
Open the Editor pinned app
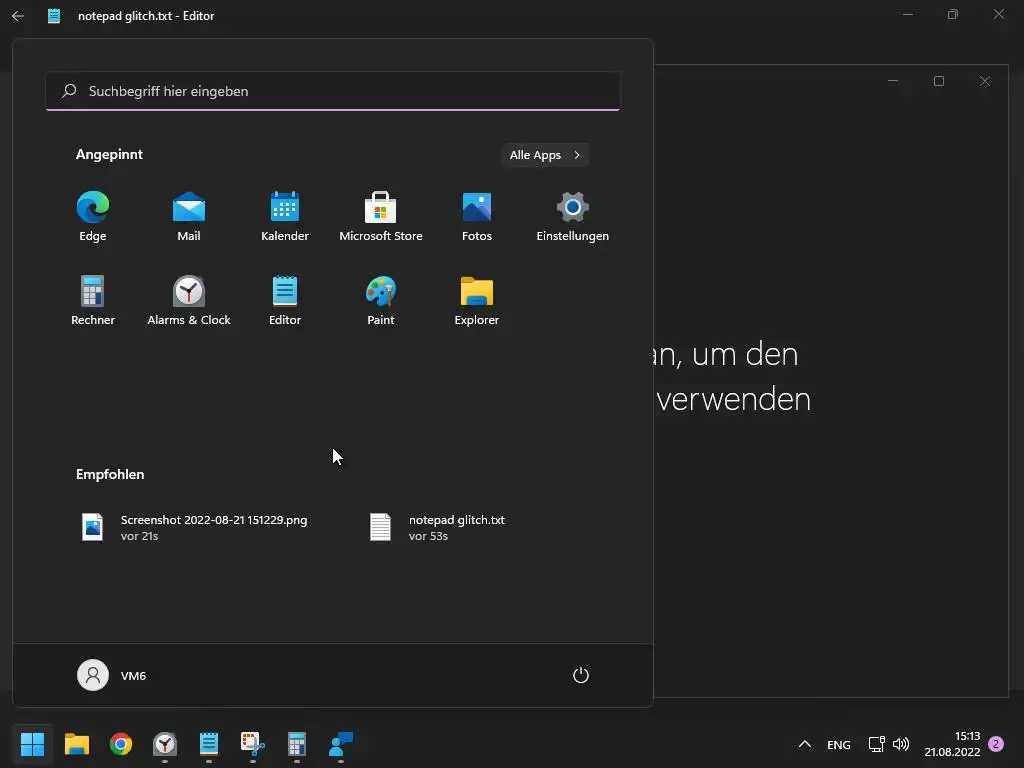point(285,300)
